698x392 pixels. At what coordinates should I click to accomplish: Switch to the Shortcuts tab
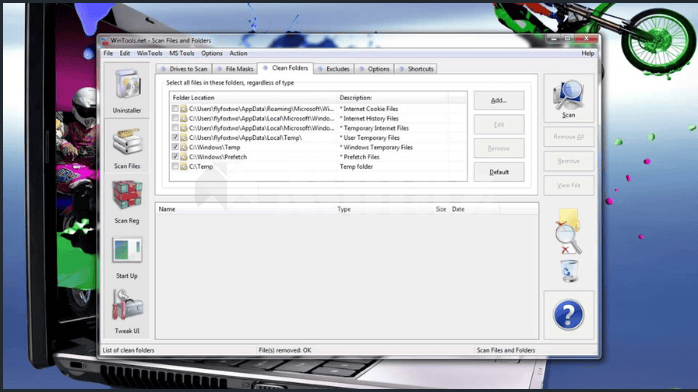[416, 69]
